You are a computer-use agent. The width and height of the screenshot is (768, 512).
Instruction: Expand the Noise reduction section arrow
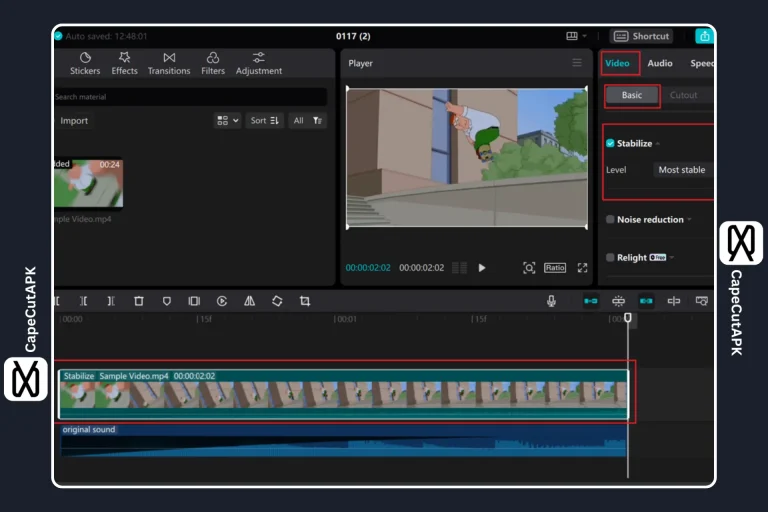coord(689,219)
